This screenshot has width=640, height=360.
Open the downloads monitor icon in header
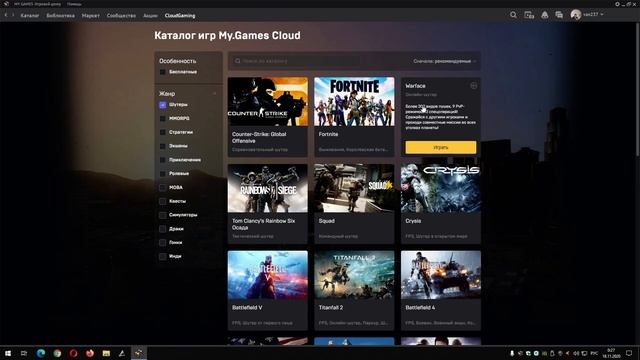tap(529, 15)
